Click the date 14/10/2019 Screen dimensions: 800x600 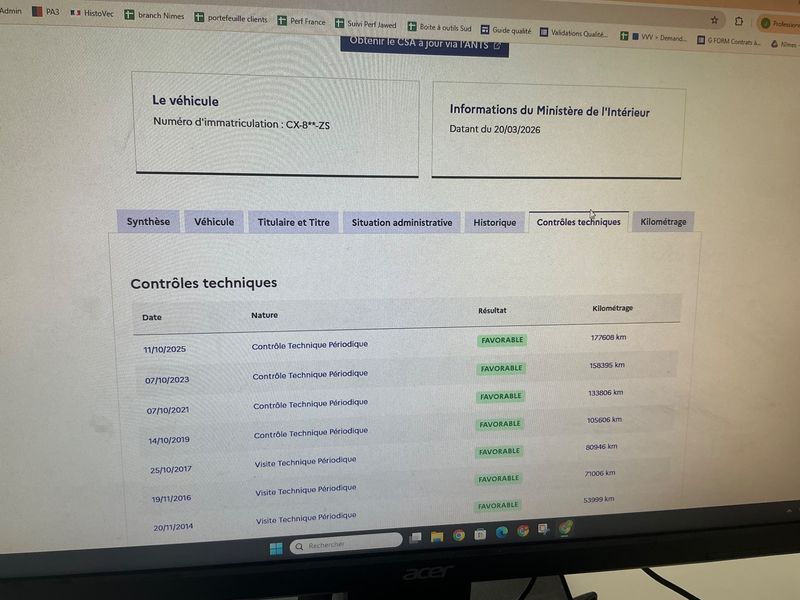[169, 440]
